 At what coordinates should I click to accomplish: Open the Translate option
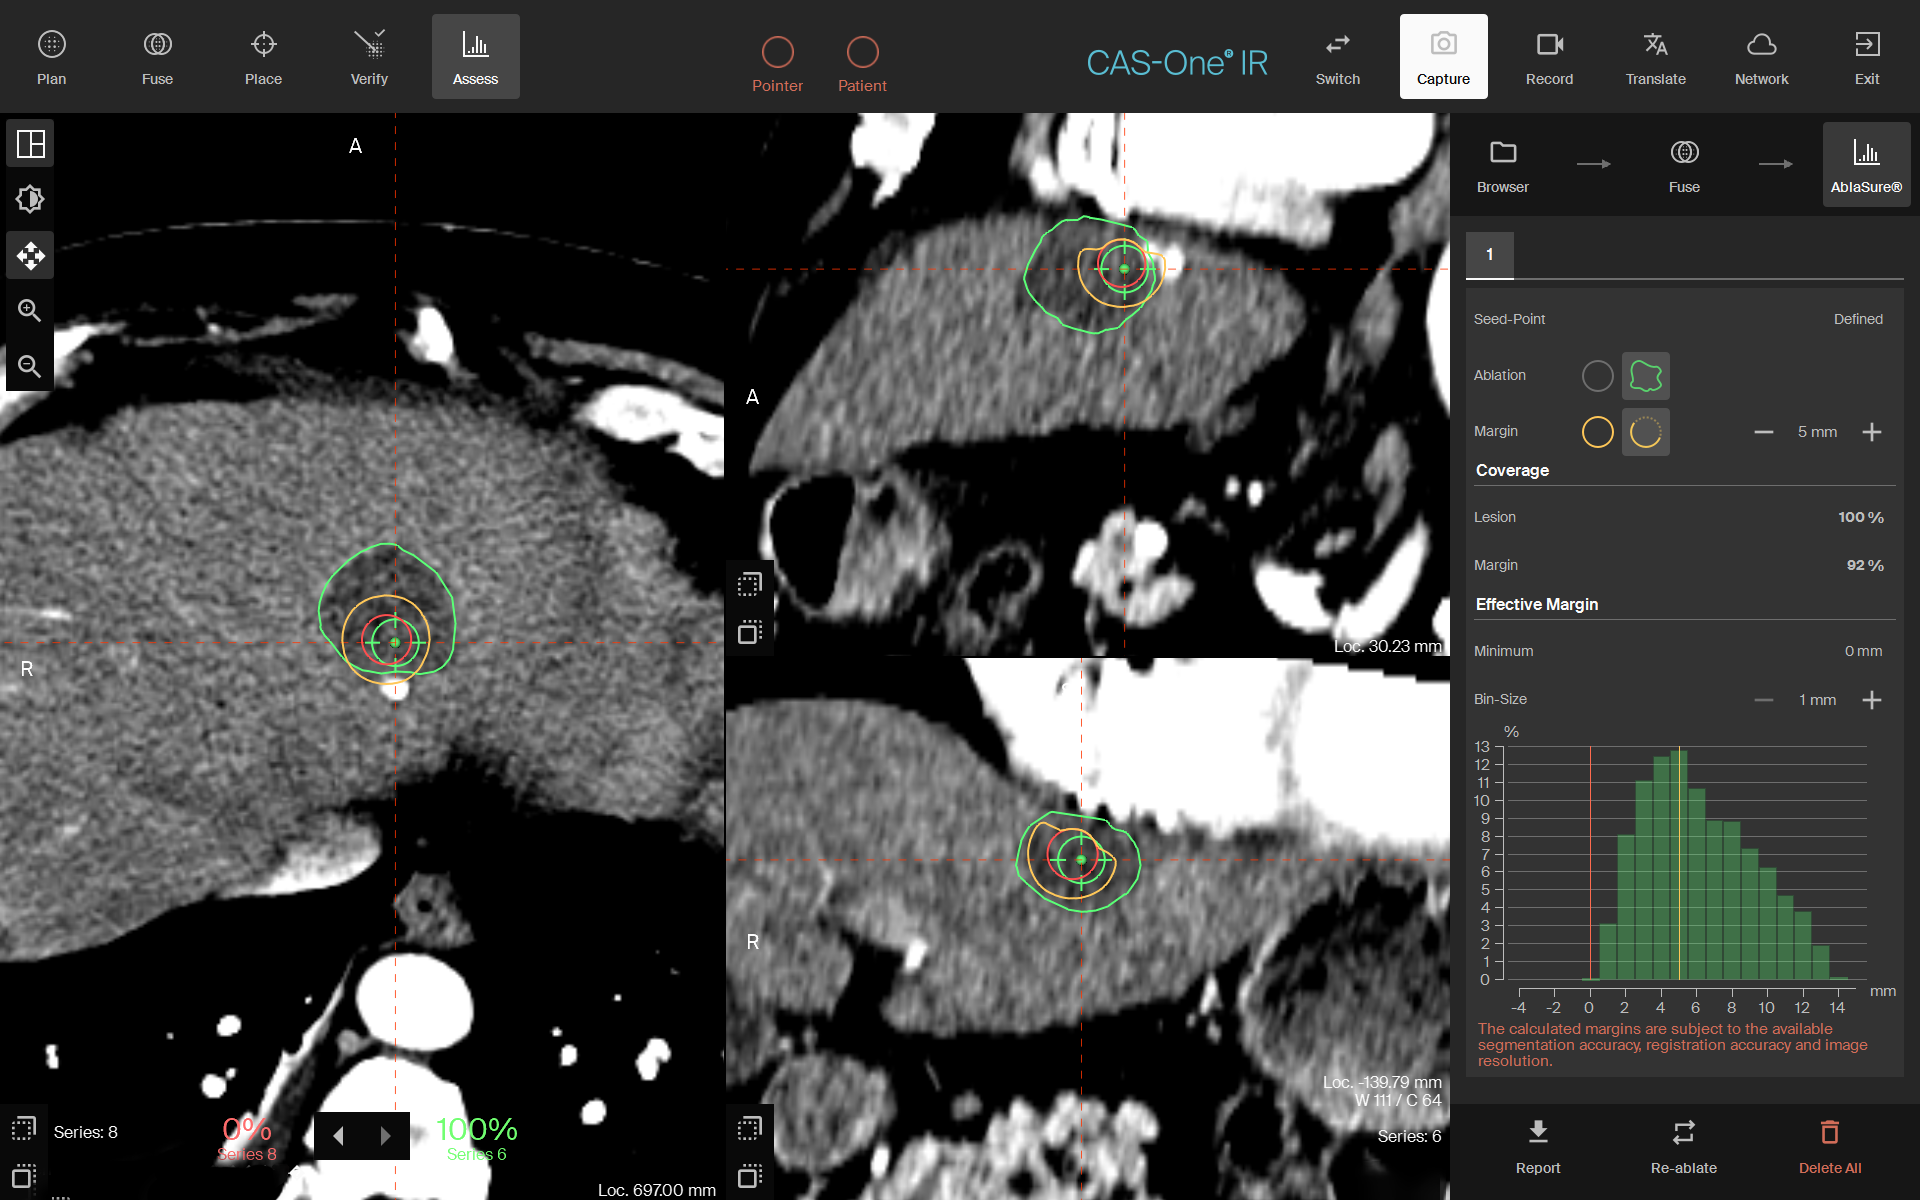pyautogui.click(x=1655, y=57)
